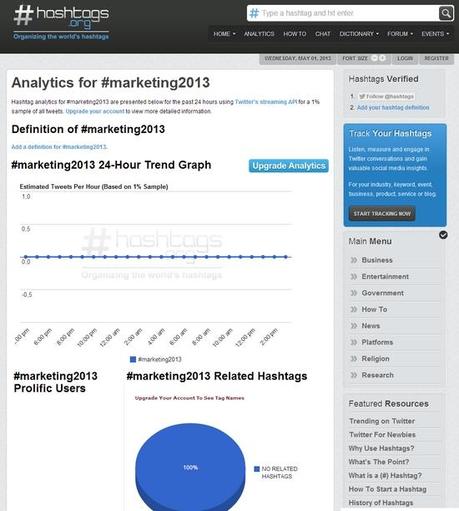Click the checkmark badge beside Main Menu
Screen dimensions: 459x511
(443, 235)
